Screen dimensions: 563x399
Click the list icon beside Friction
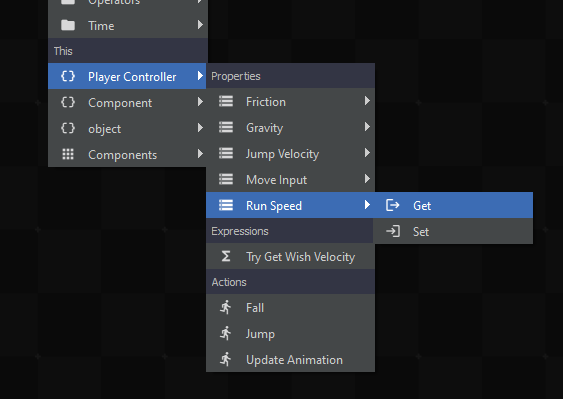pos(226,102)
